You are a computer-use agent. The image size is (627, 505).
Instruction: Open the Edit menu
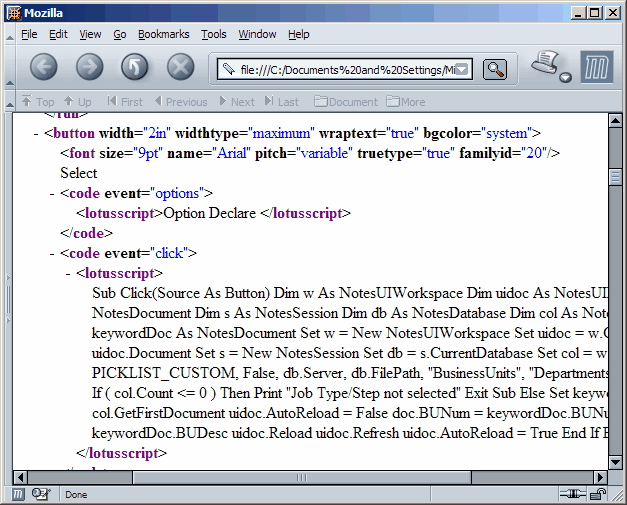click(58, 34)
